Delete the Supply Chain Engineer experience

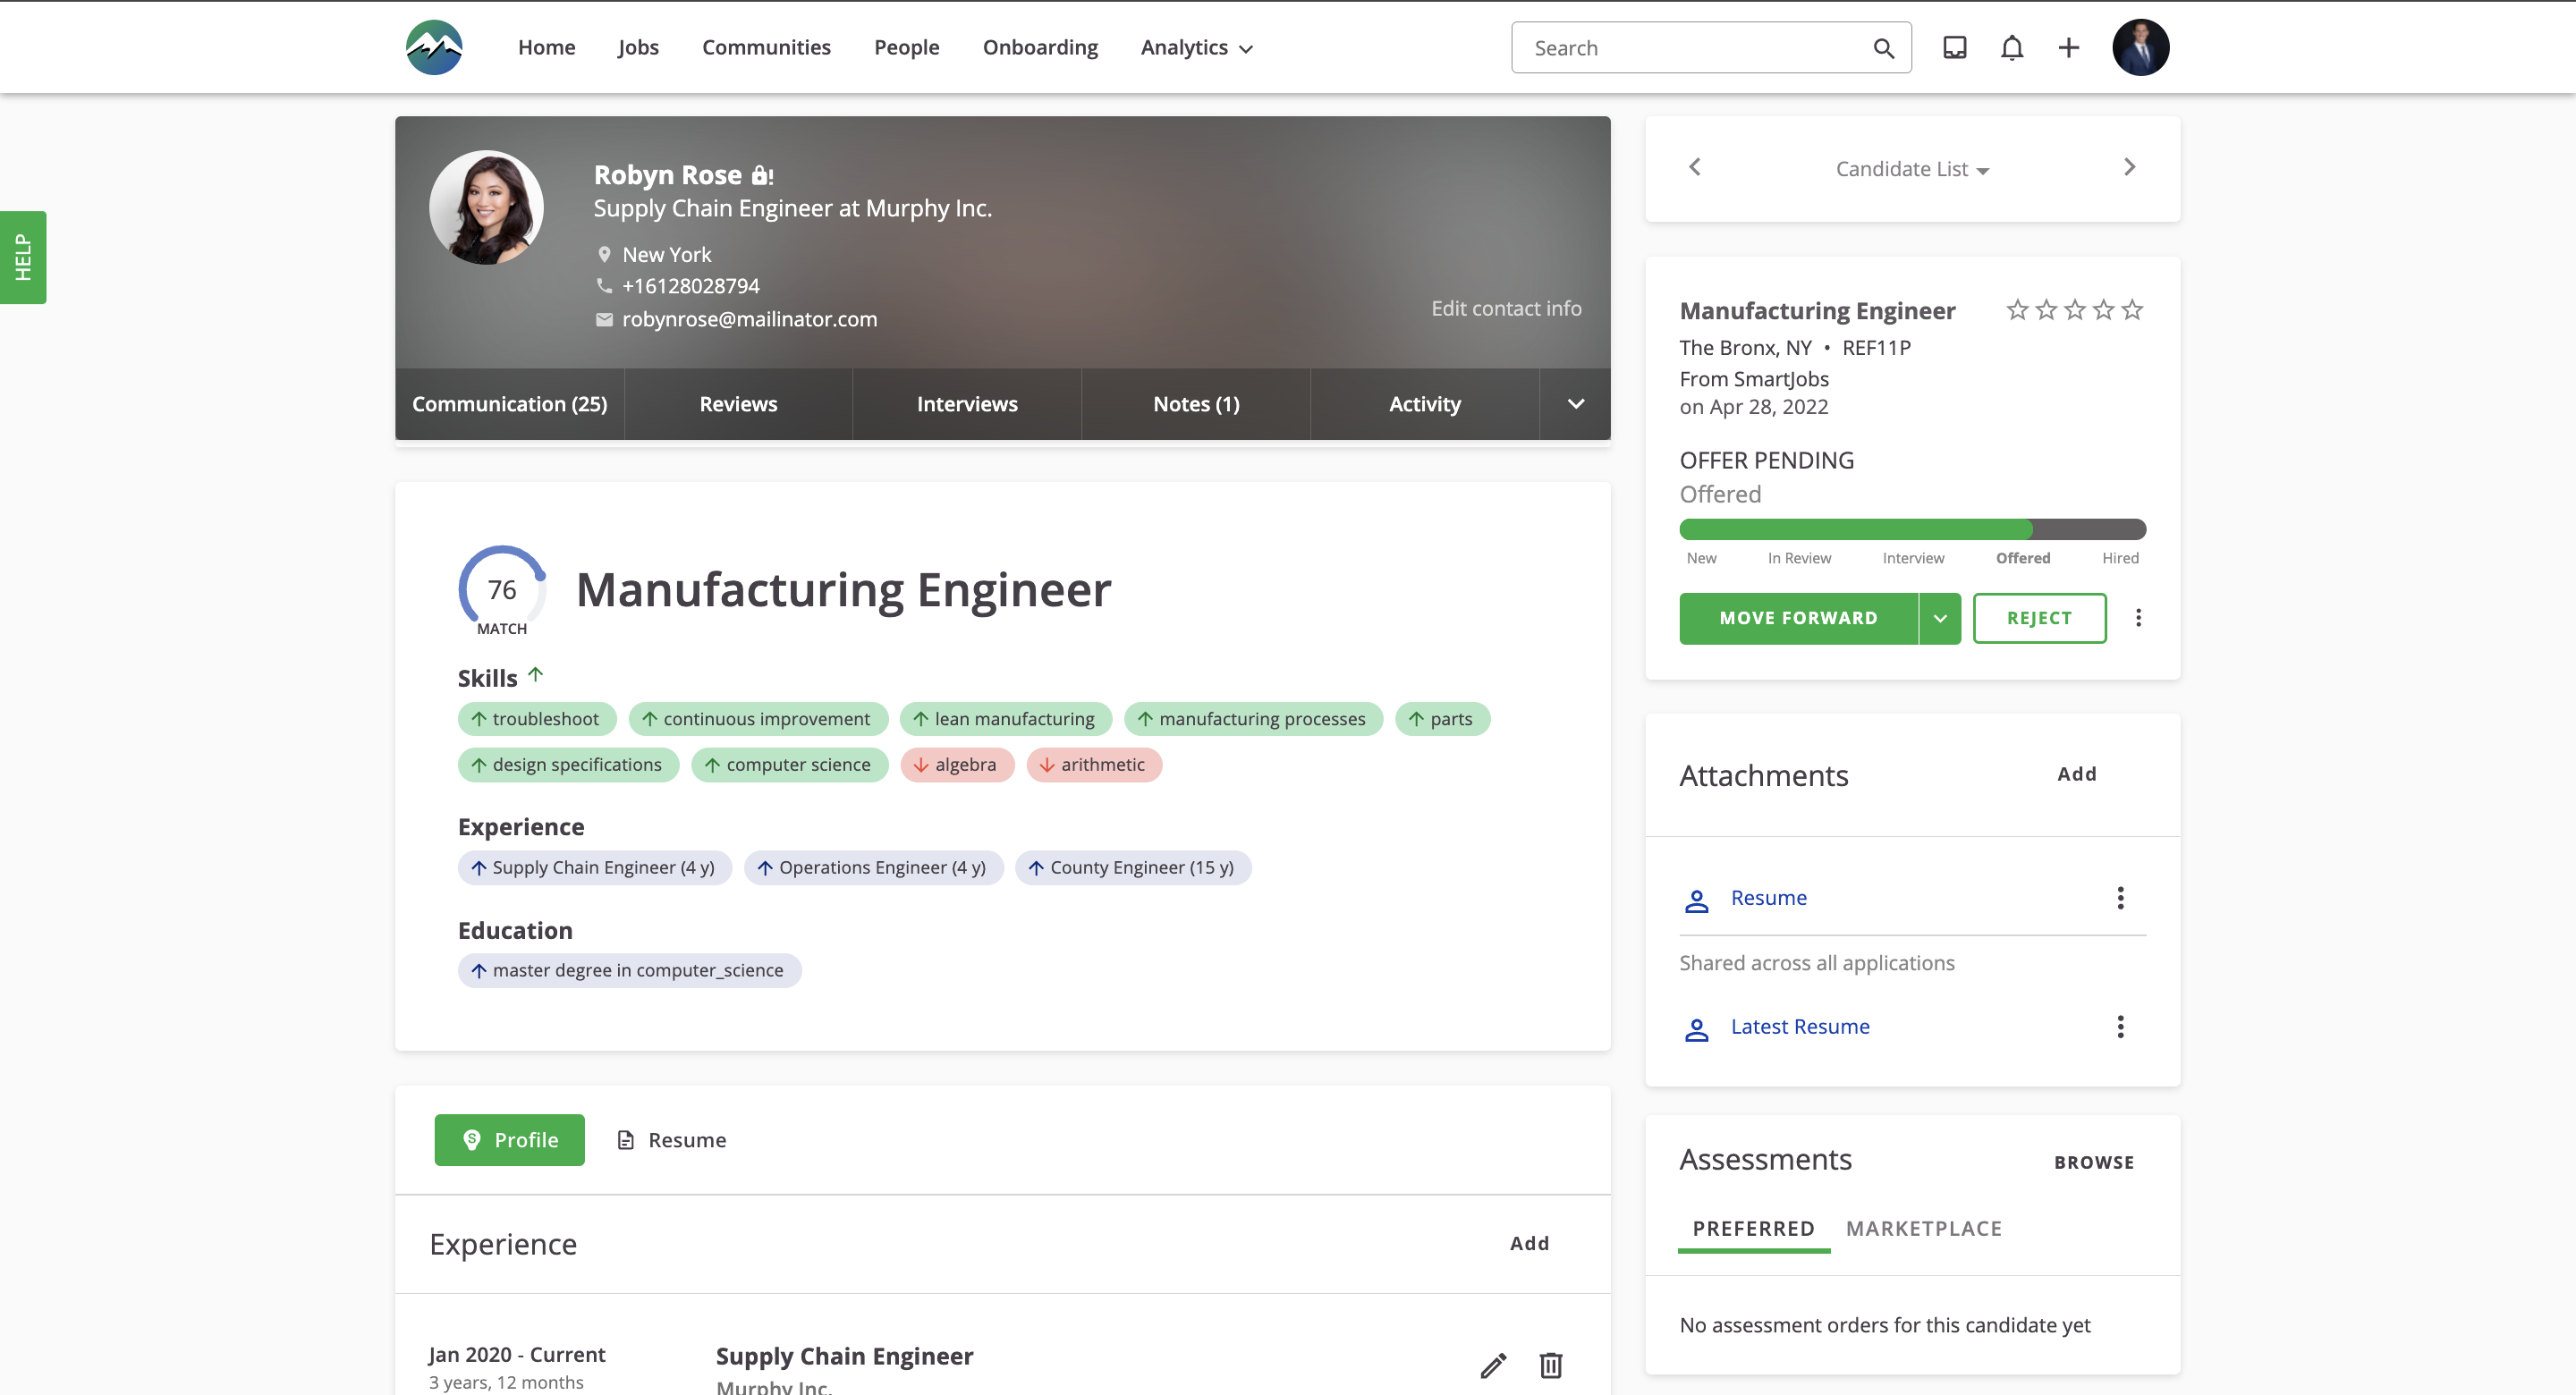click(1550, 1365)
